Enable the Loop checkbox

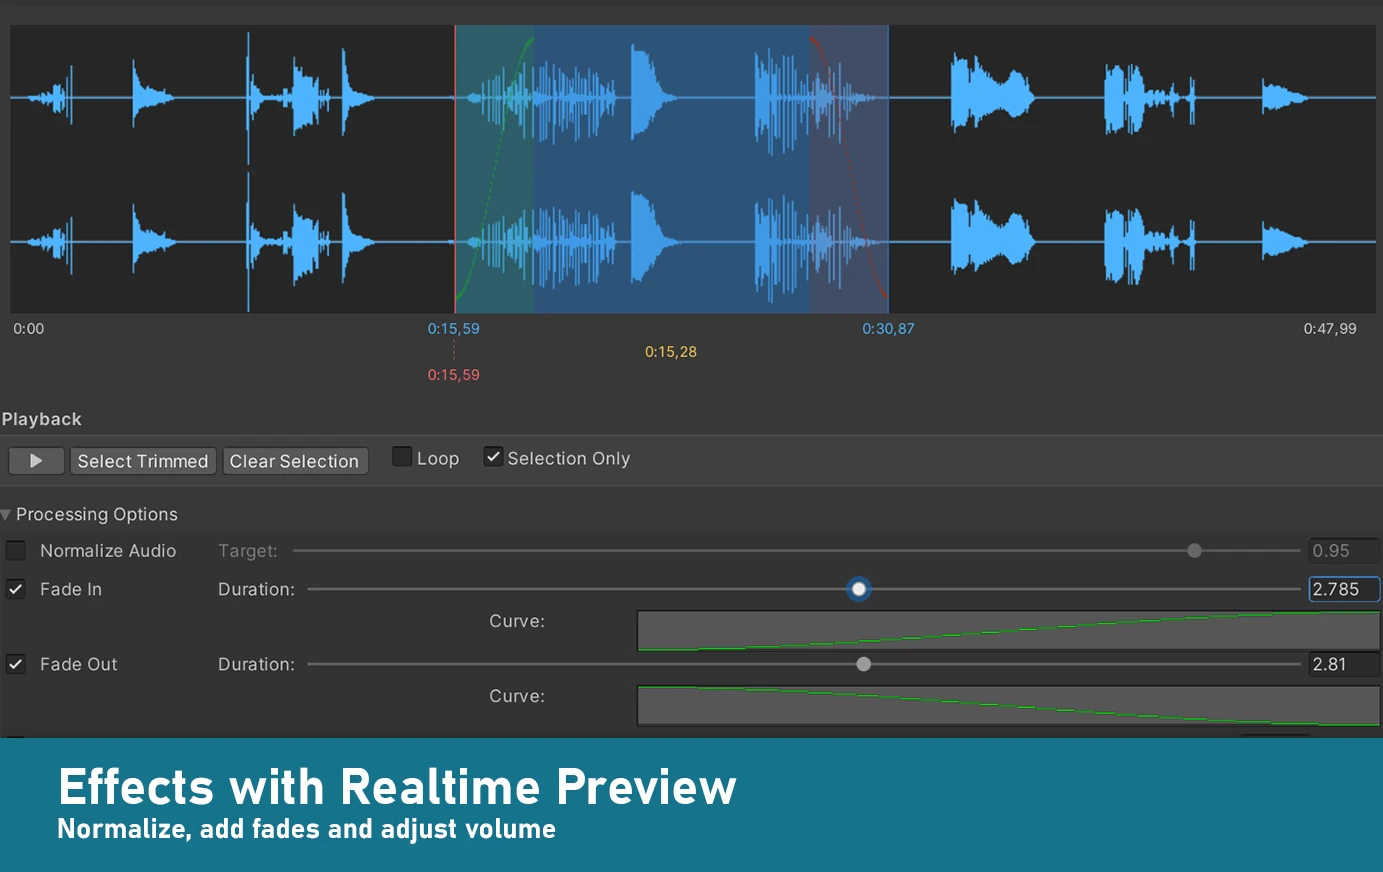[402, 457]
